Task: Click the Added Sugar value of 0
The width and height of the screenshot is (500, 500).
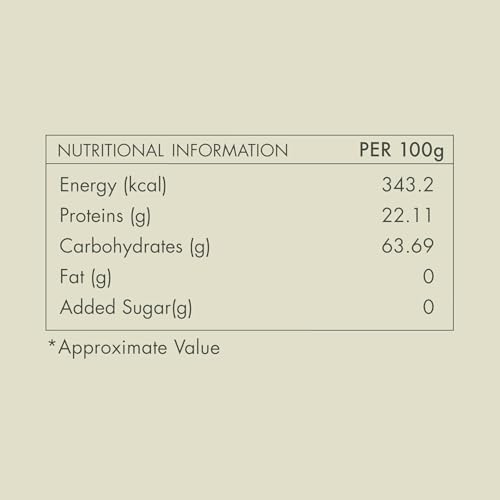Action: tap(429, 307)
